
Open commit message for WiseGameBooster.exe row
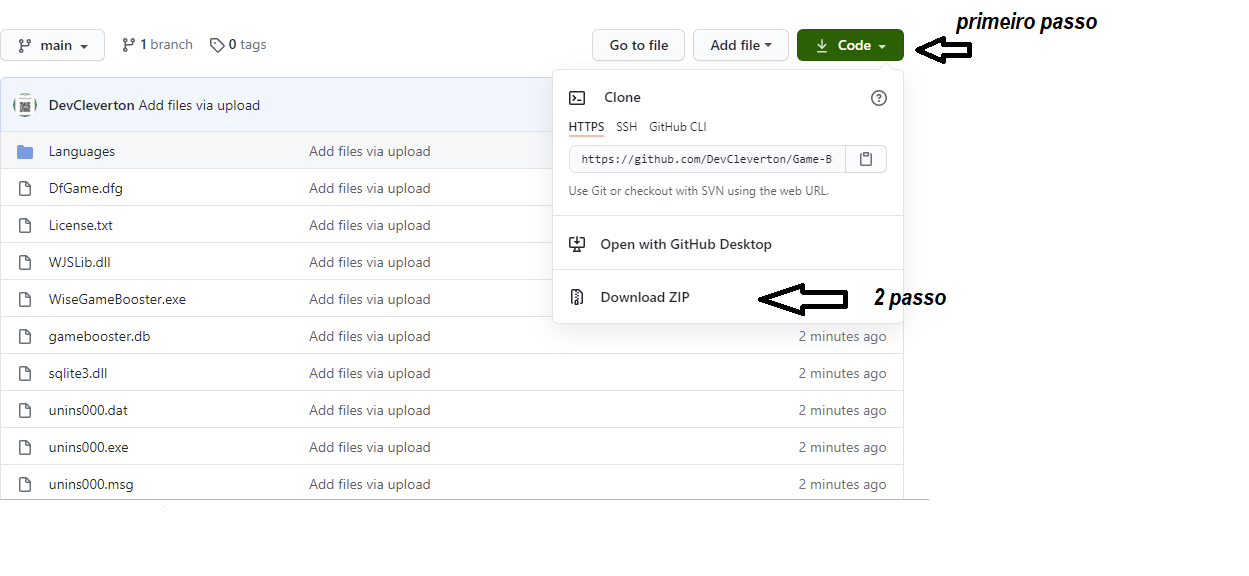(370, 299)
